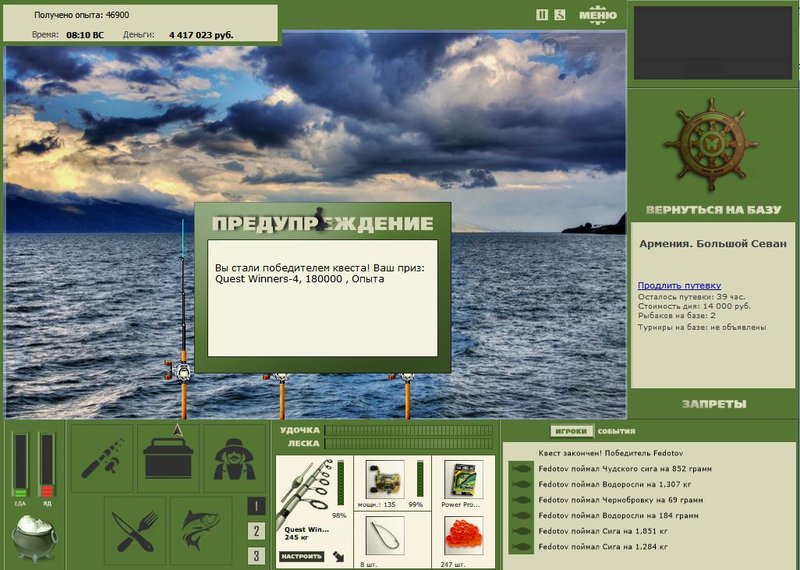This screenshot has height=570, width=800.
Task: Open the МЕНЮ menu
Action: [597, 15]
